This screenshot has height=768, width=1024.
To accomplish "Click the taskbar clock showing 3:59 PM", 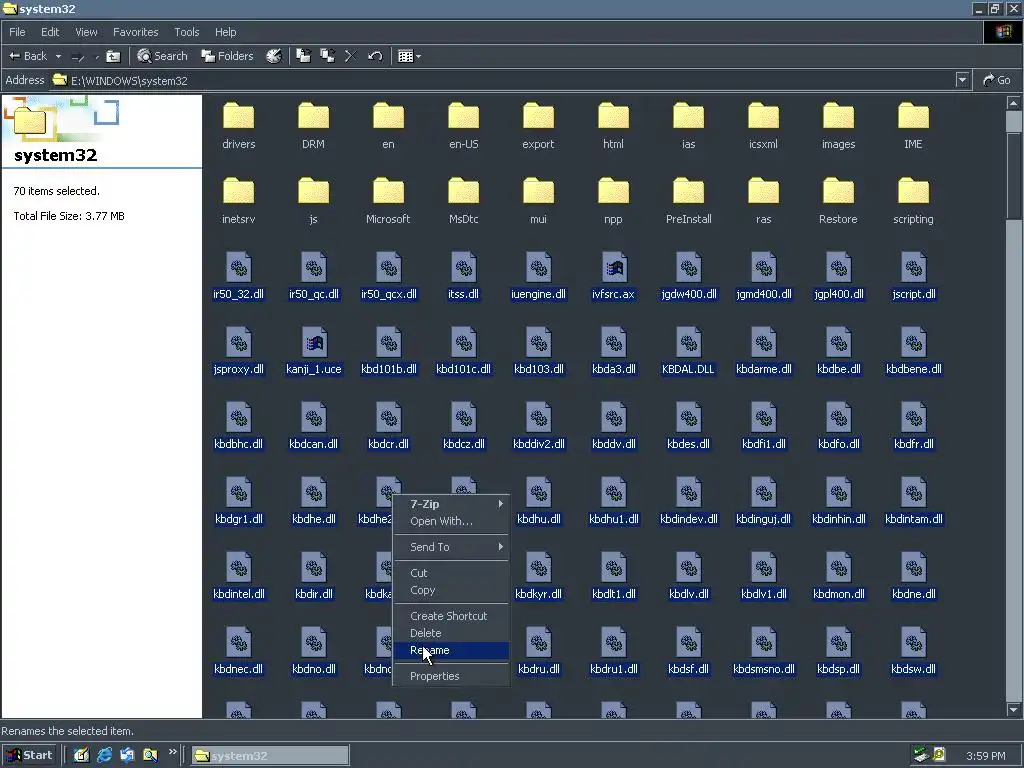I will (x=985, y=756).
